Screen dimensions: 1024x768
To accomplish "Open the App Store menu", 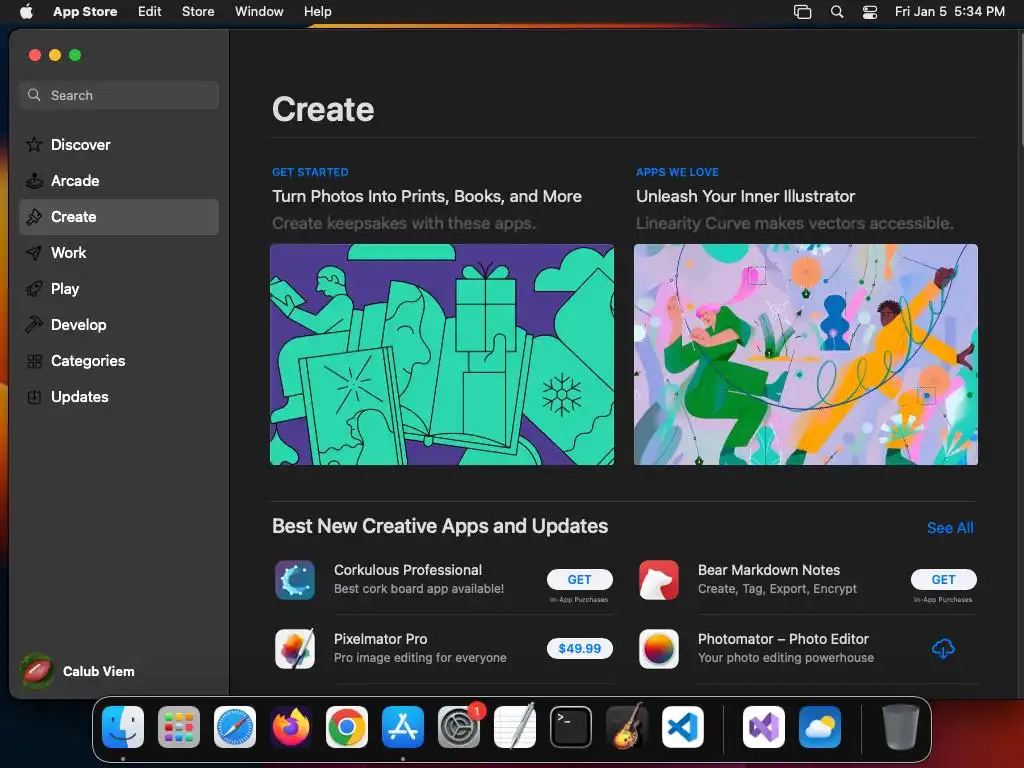I will point(85,11).
